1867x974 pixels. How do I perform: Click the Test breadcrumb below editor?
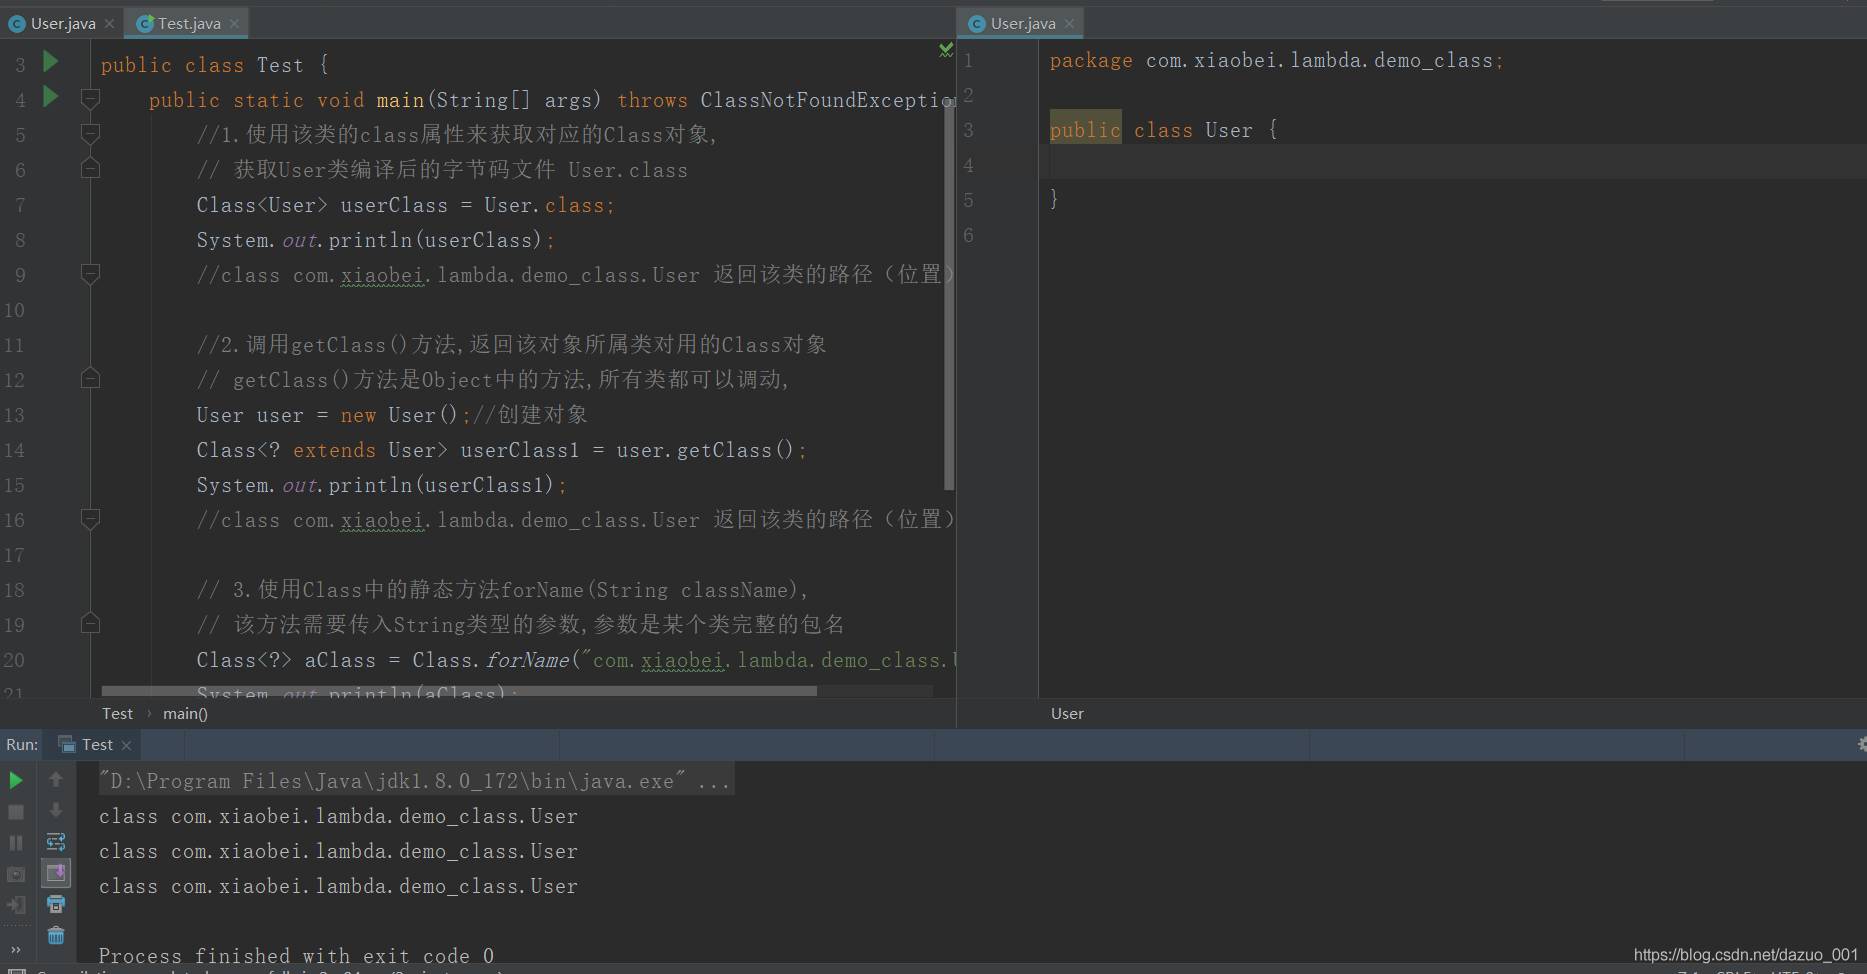pos(117,714)
